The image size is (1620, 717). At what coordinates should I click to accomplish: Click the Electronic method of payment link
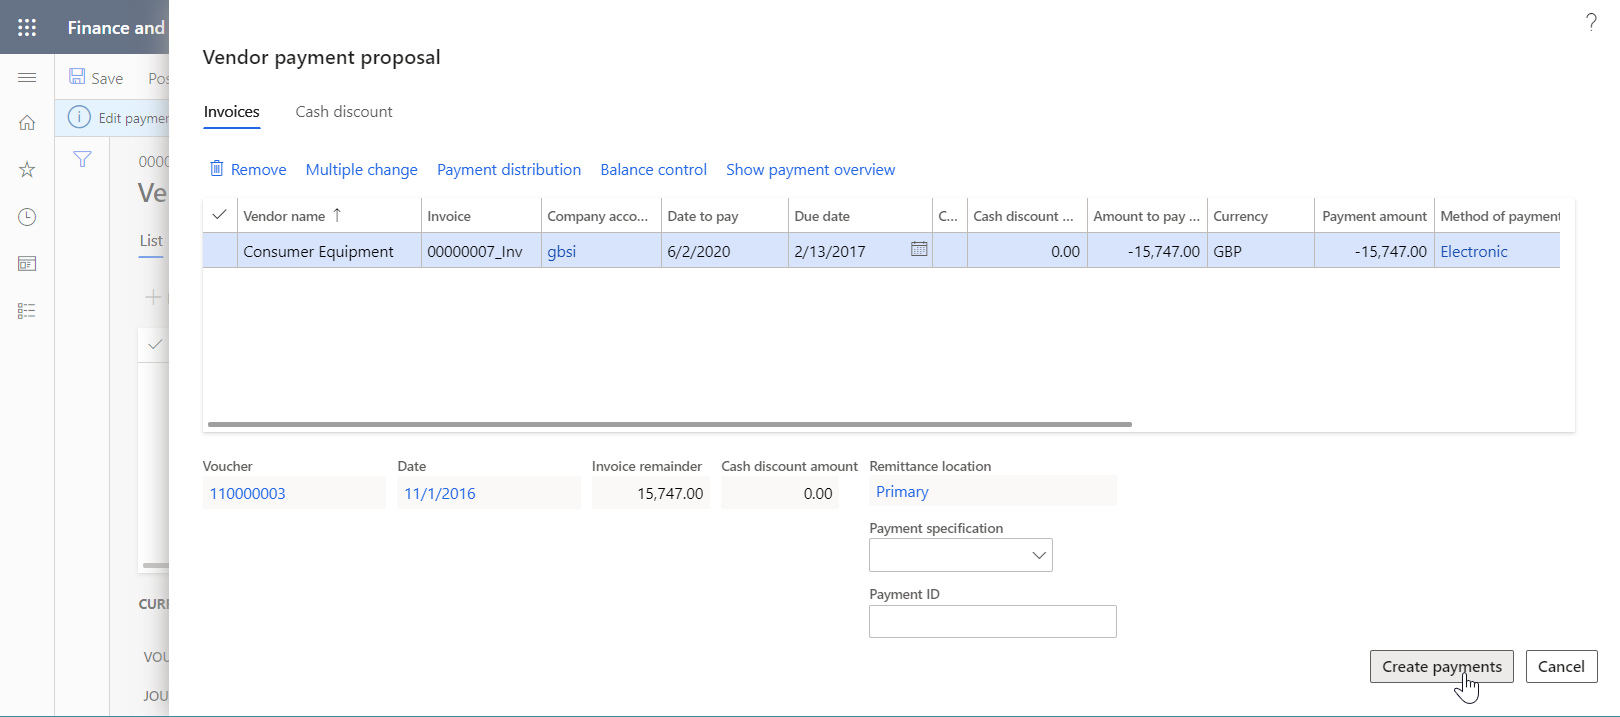click(1474, 252)
